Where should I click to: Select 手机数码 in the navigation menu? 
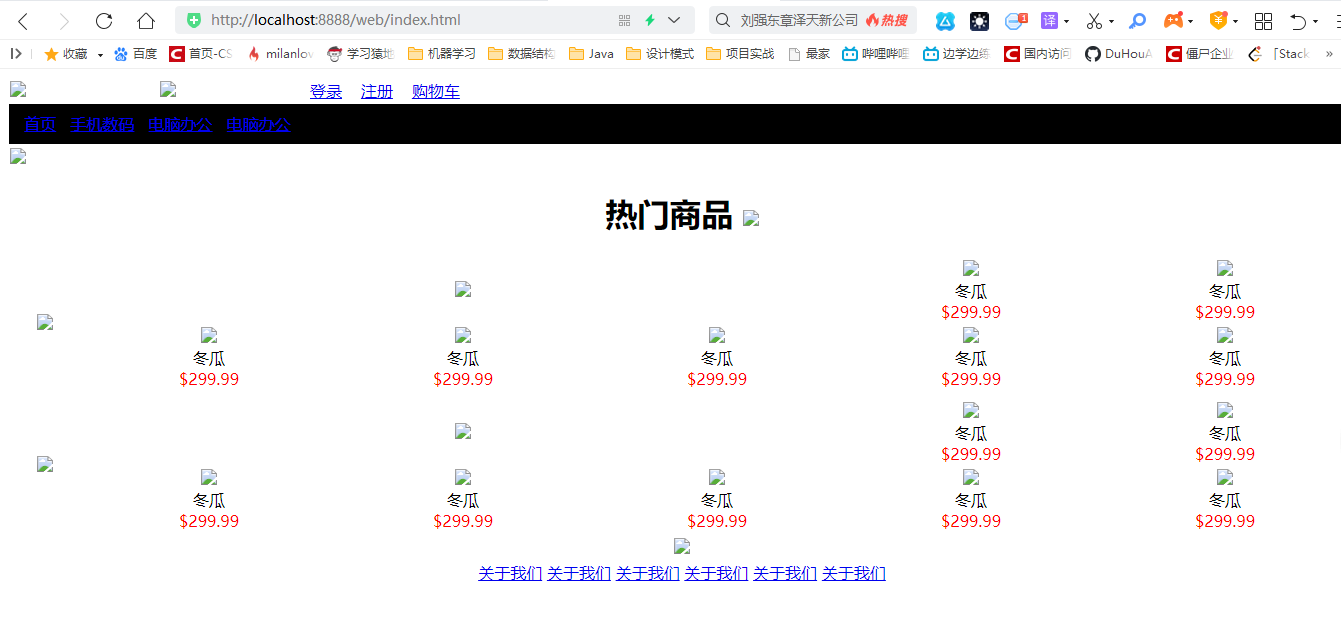pos(101,124)
